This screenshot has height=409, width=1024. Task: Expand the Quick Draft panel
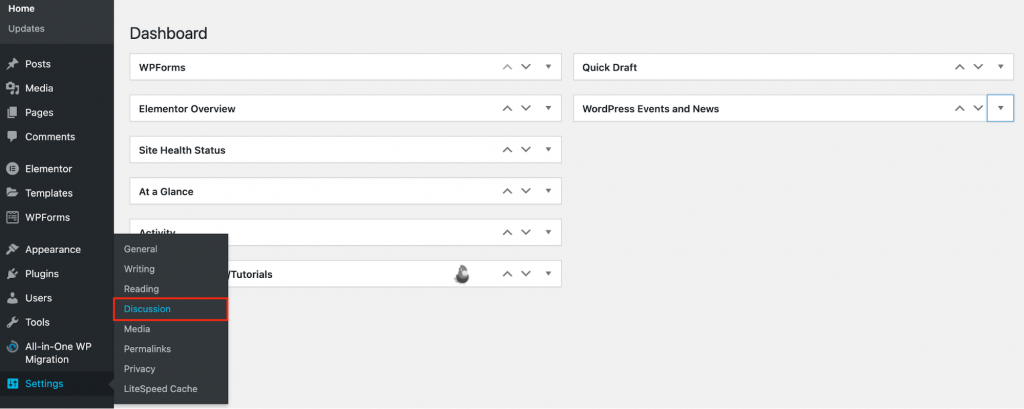(x=1001, y=68)
